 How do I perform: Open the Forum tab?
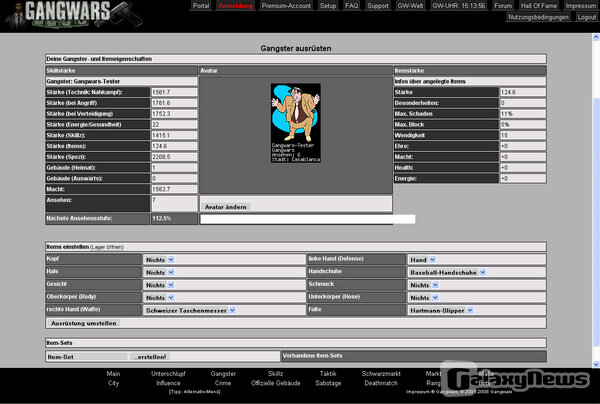coord(503,6)
